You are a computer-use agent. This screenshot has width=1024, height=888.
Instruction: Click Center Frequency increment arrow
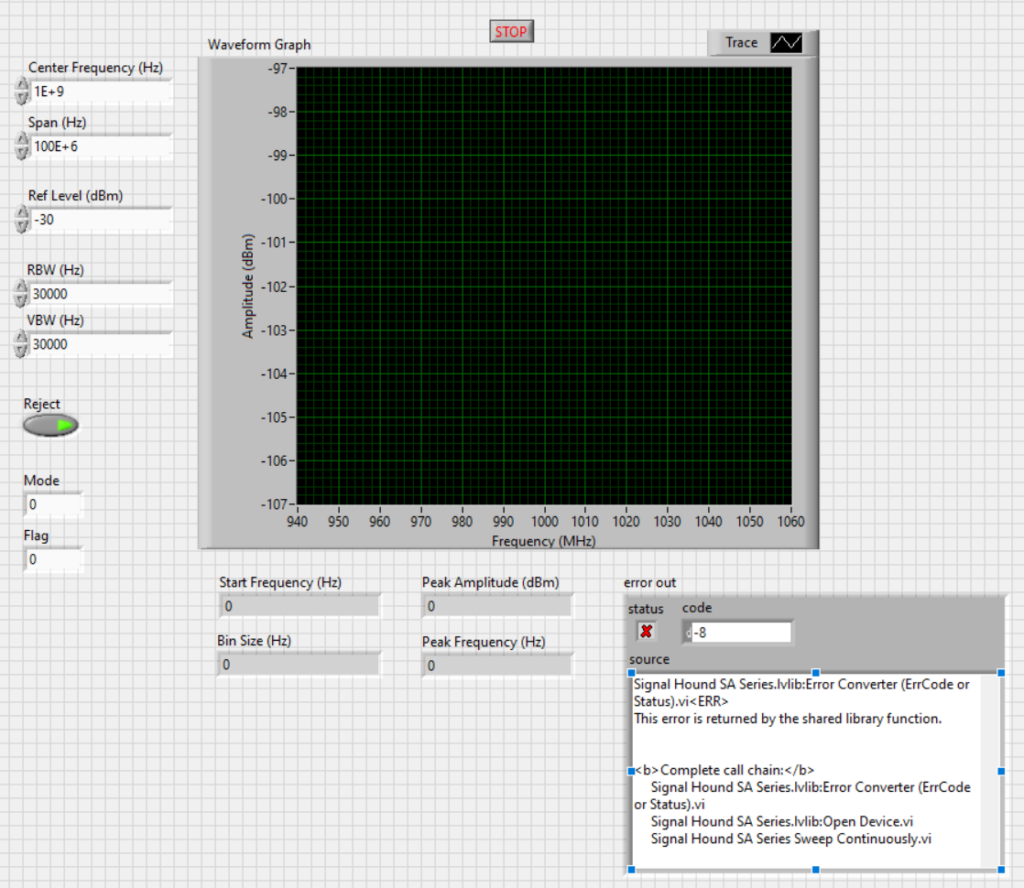[20, 86]
